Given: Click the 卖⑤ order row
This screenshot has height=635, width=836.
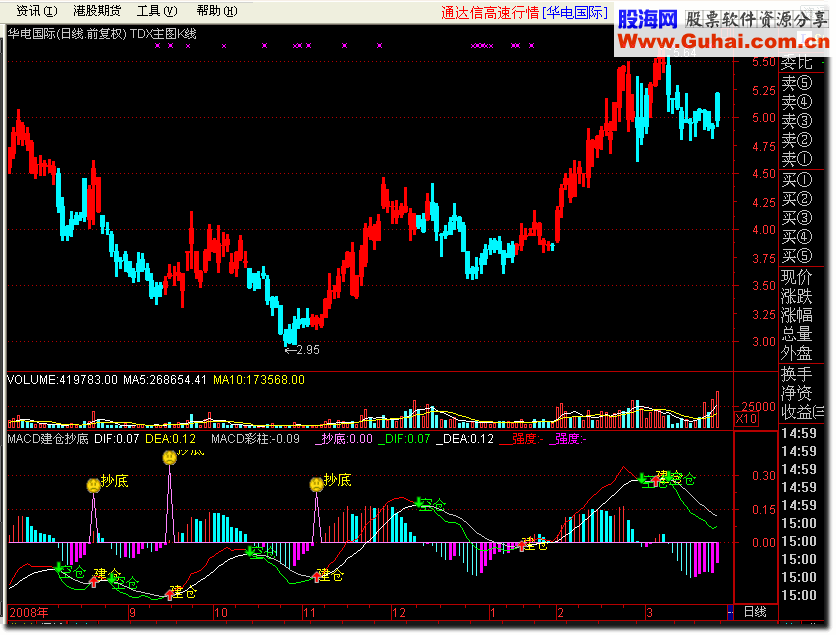Looking at the screenshot, I should tap(797, 83).
